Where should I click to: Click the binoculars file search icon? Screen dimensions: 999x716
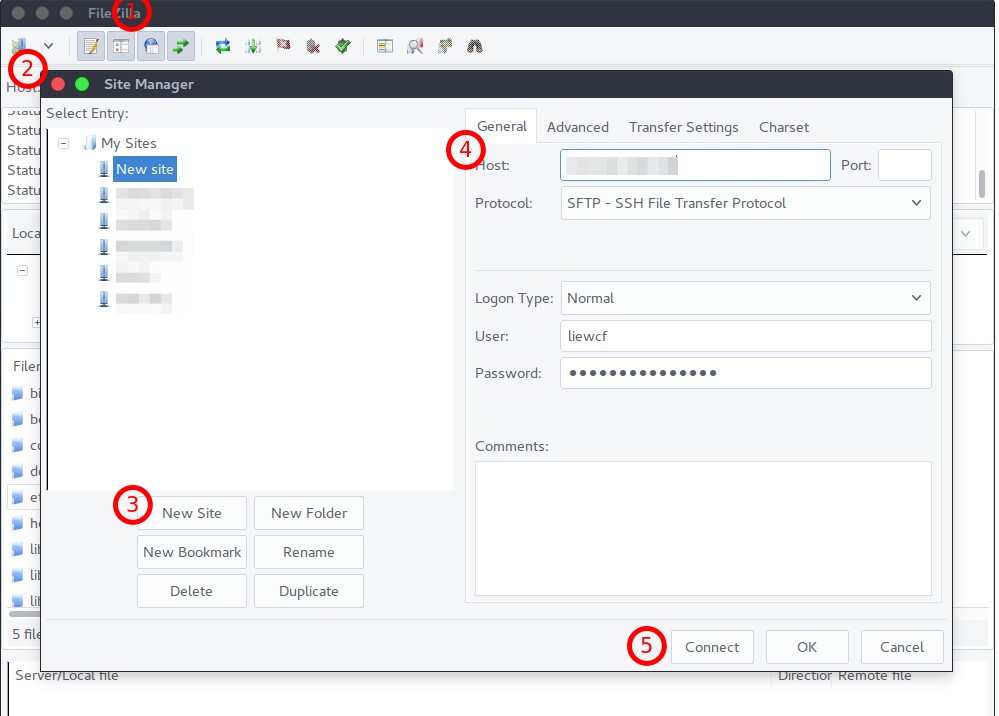pos(475,46)
